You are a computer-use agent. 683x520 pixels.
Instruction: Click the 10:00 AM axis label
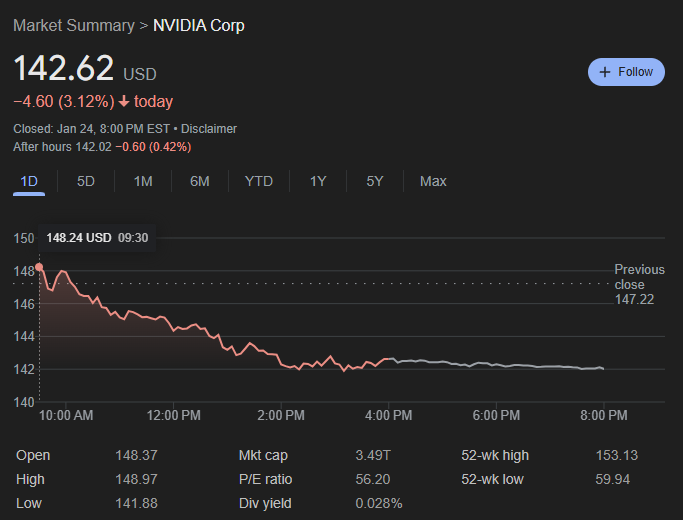click(66, 415)
